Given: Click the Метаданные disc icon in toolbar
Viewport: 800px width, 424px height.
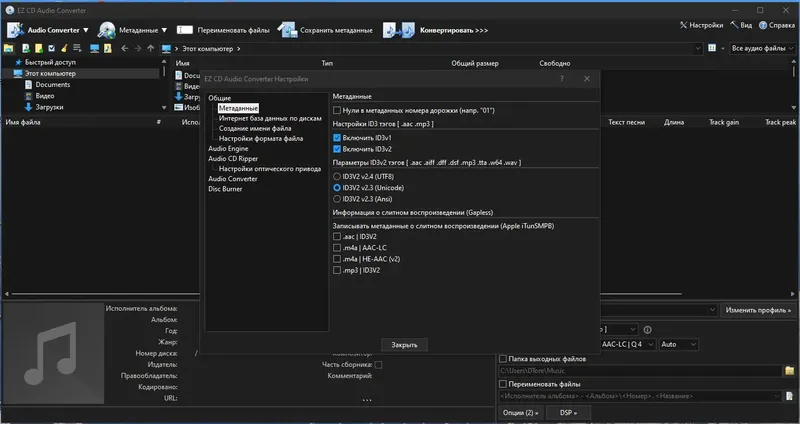Looking at the screenshot, I should pyautogui.click(x=107, y=30).
